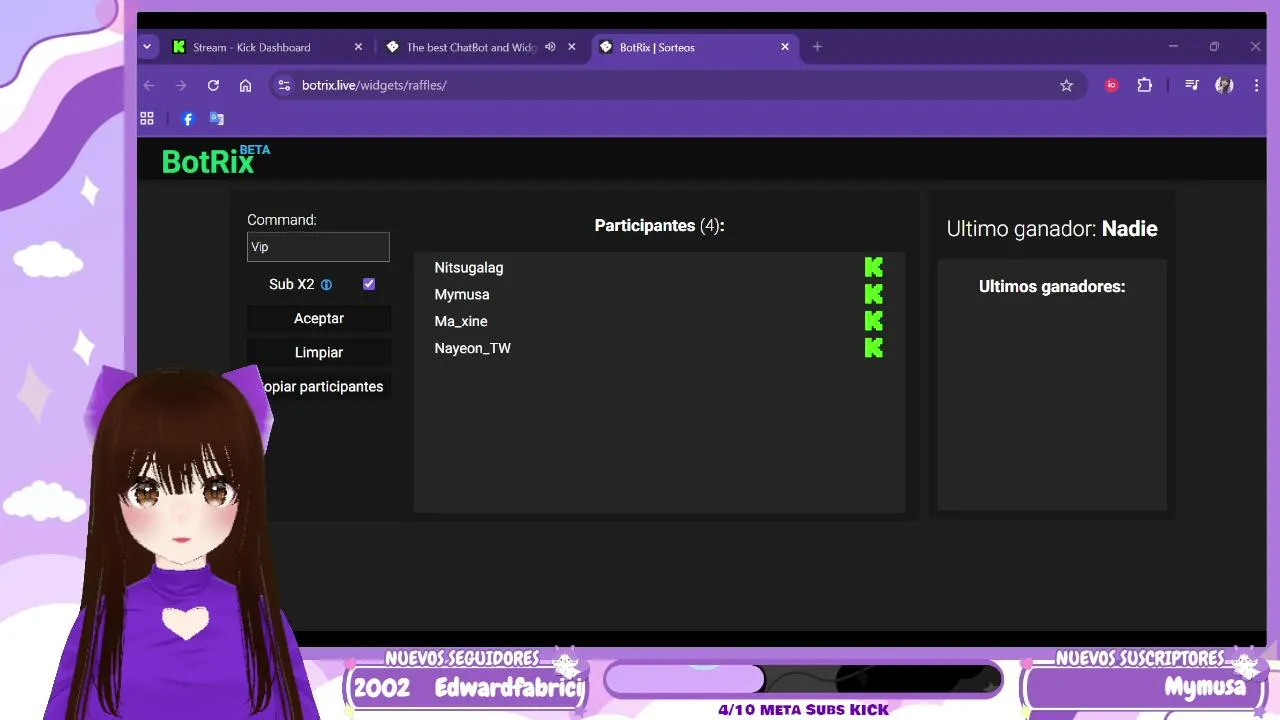Click the browser forward arrow
Viewport: 1280px width, 720px height.
point(181,85)
